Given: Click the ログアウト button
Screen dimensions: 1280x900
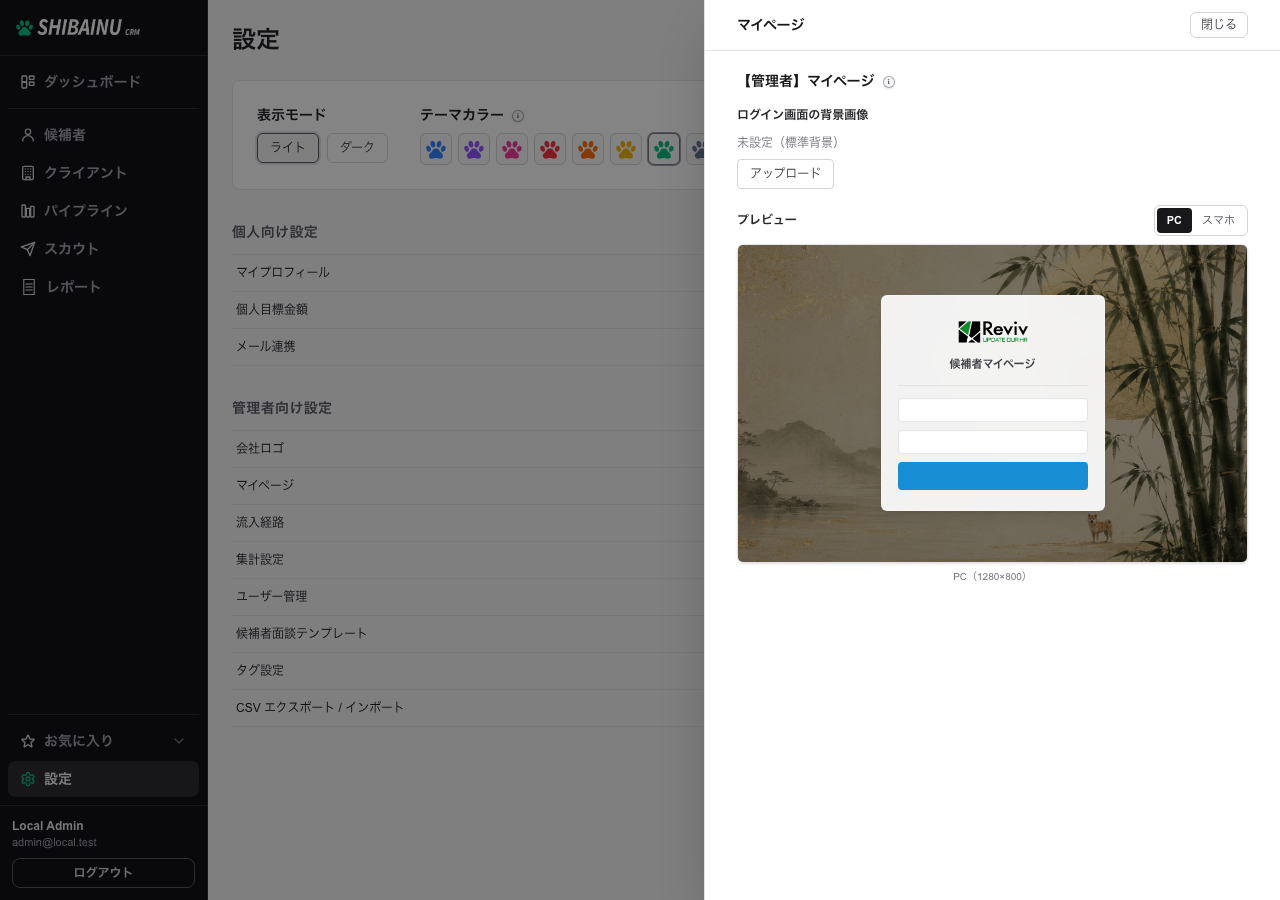Looking at the screenshot, I should pos(103,872).
